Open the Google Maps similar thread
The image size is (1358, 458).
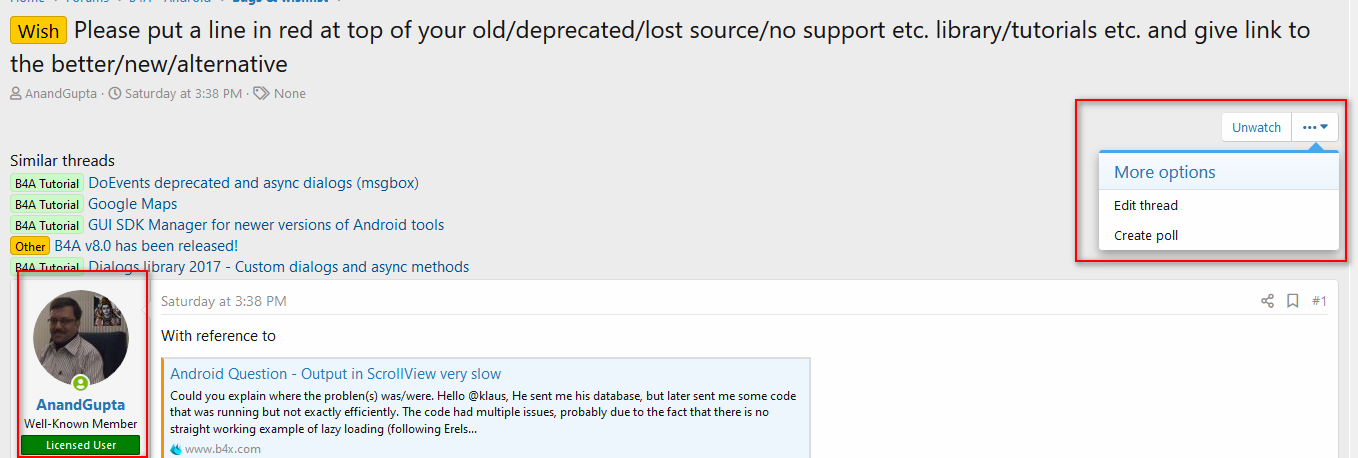(x=133, y=204)
